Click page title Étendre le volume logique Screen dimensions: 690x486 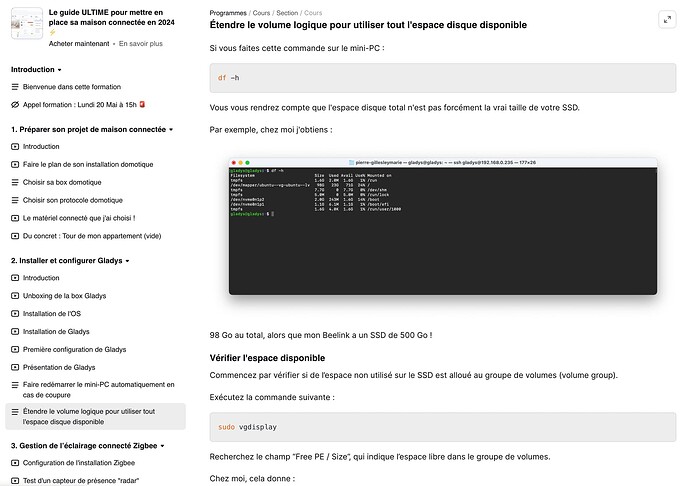368,25
